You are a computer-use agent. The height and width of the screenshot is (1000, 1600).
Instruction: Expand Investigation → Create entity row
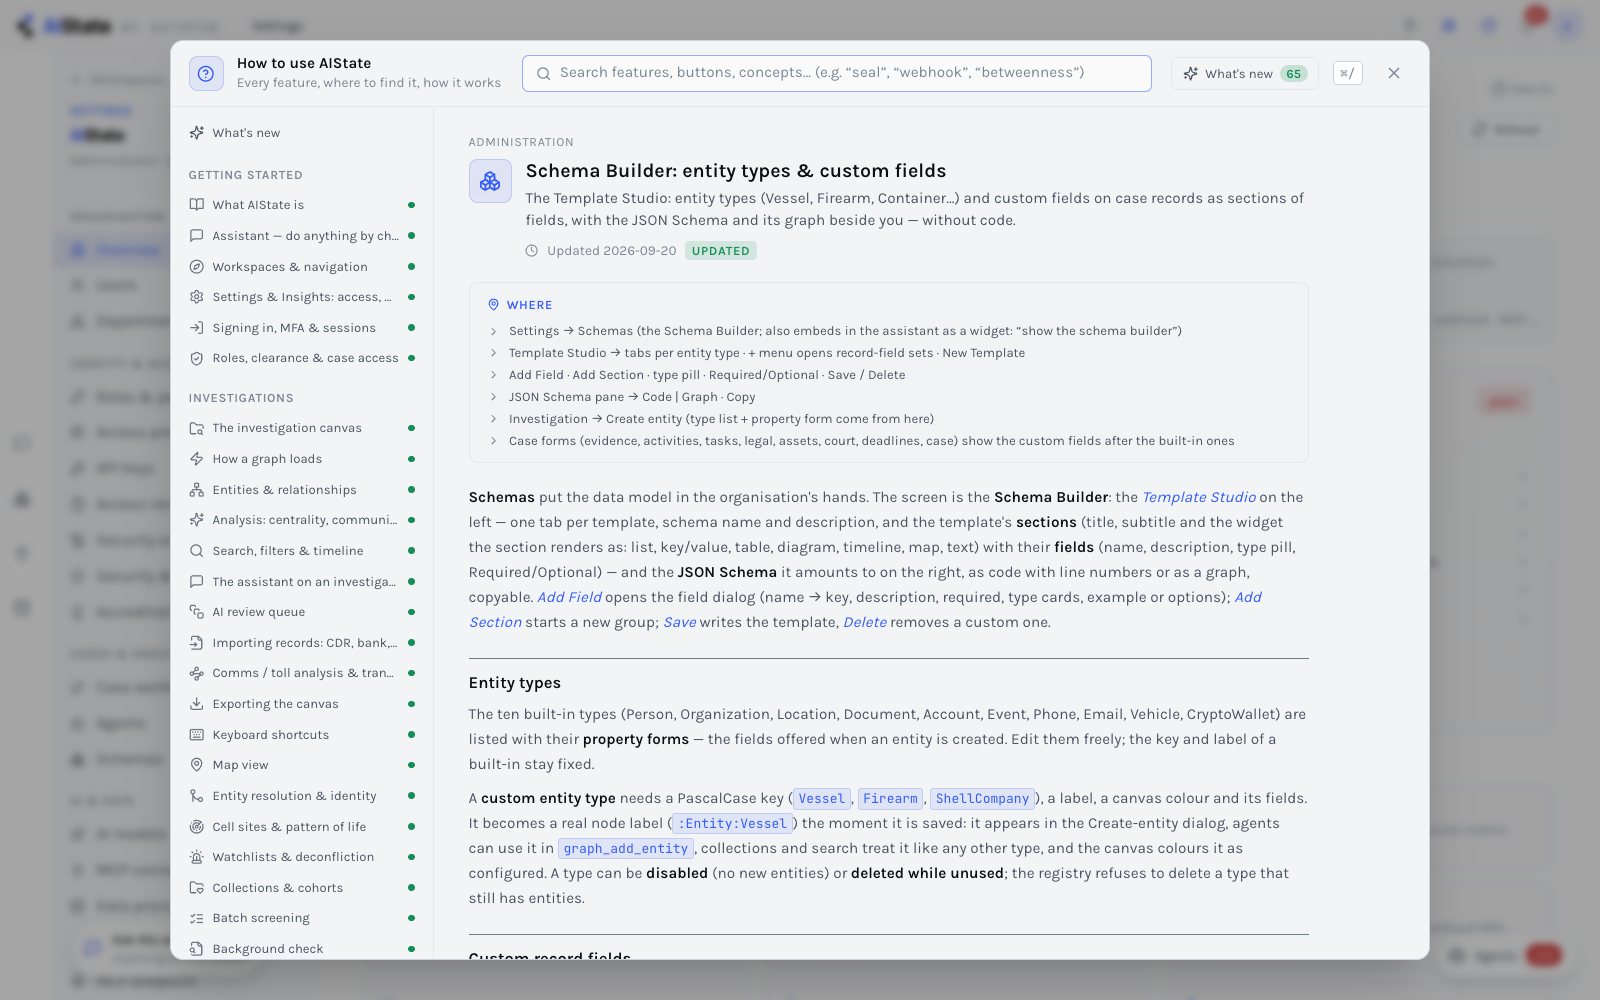(888, 419)
